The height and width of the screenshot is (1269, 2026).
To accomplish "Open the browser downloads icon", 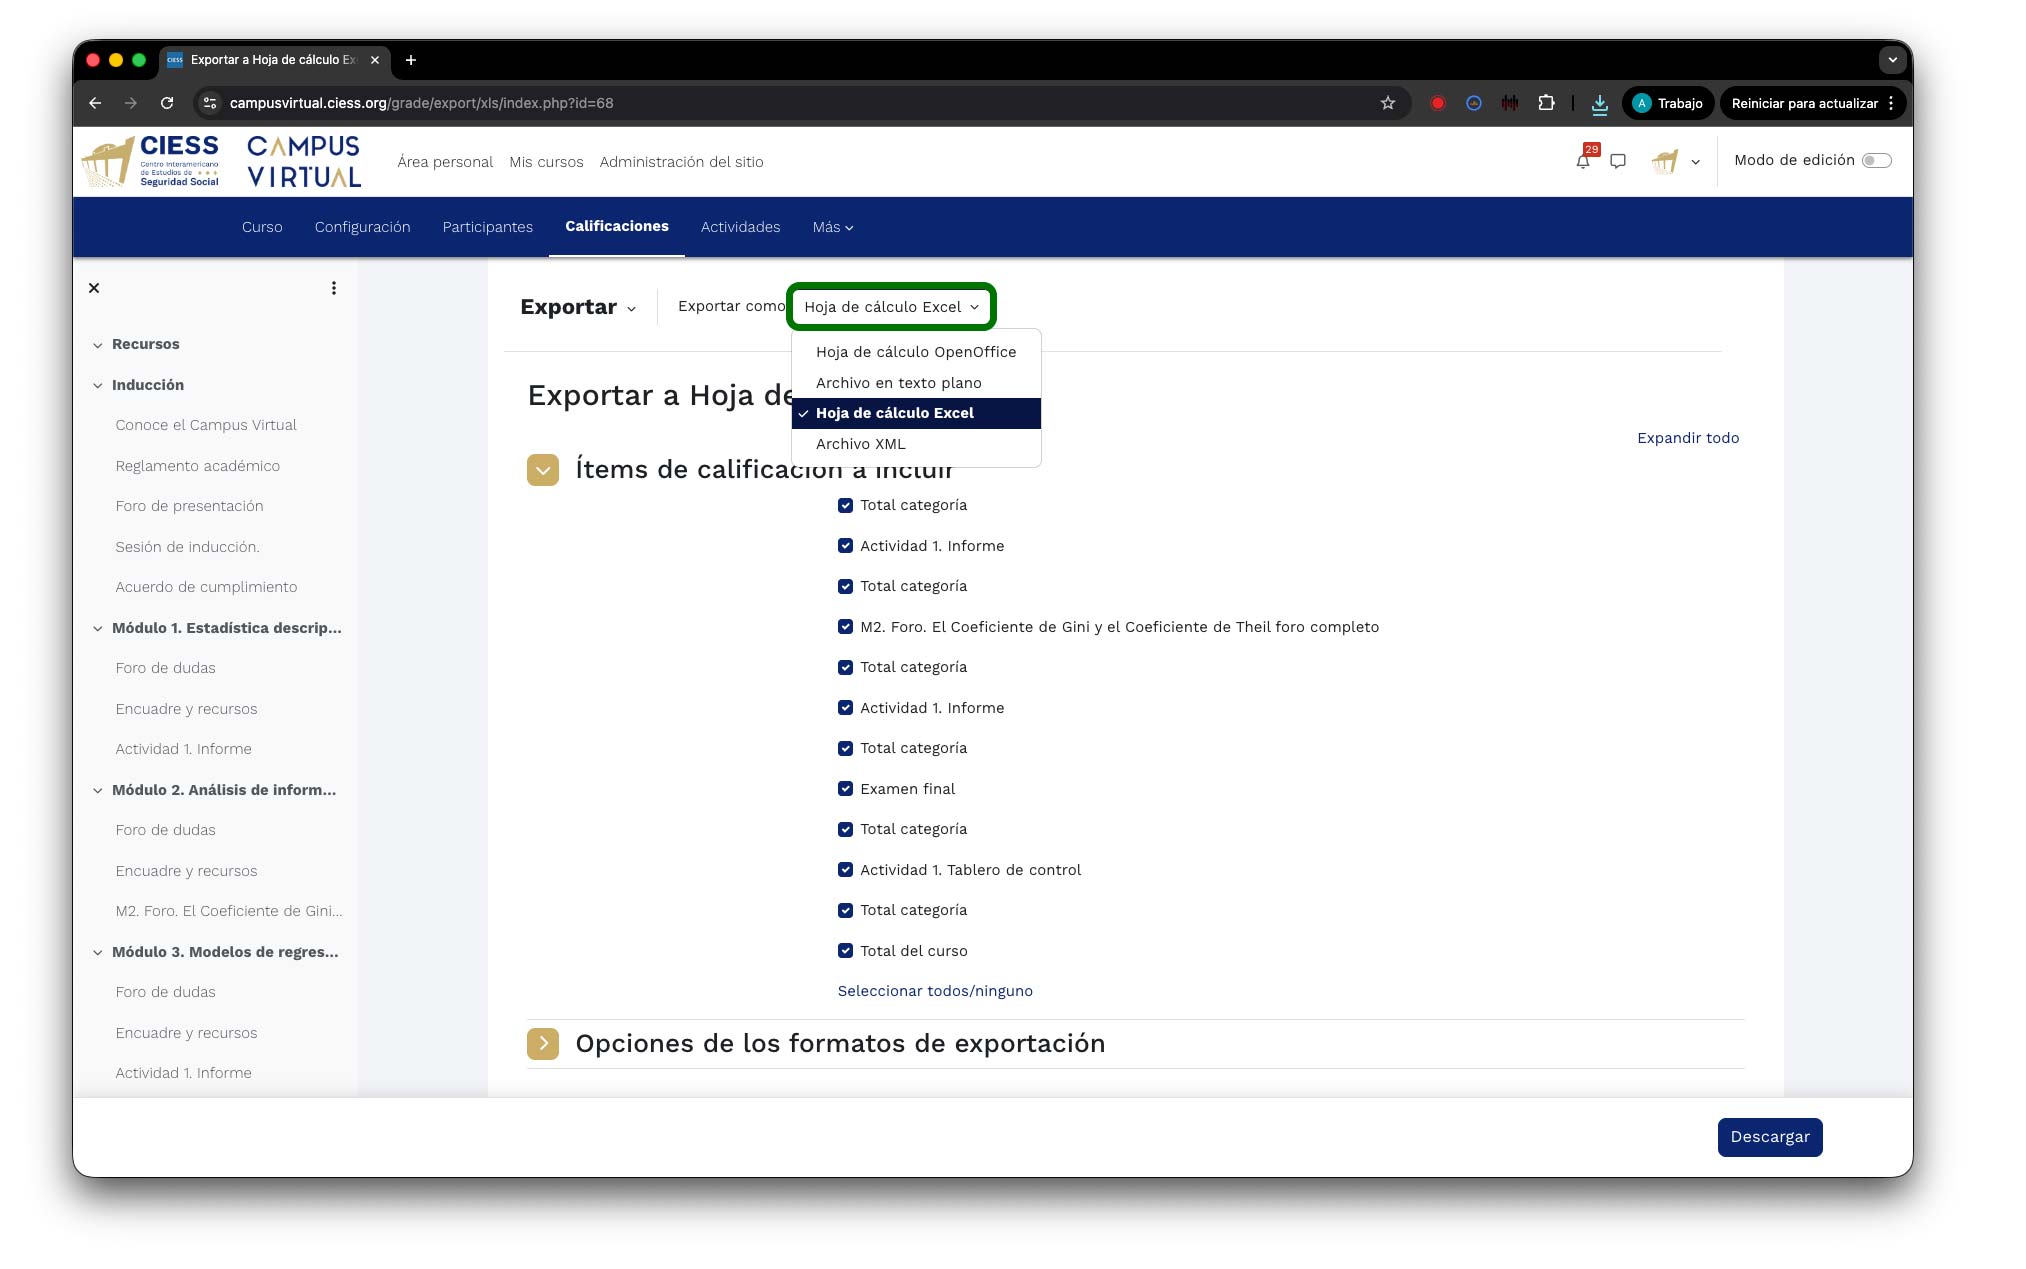I will pos(1599,103).
